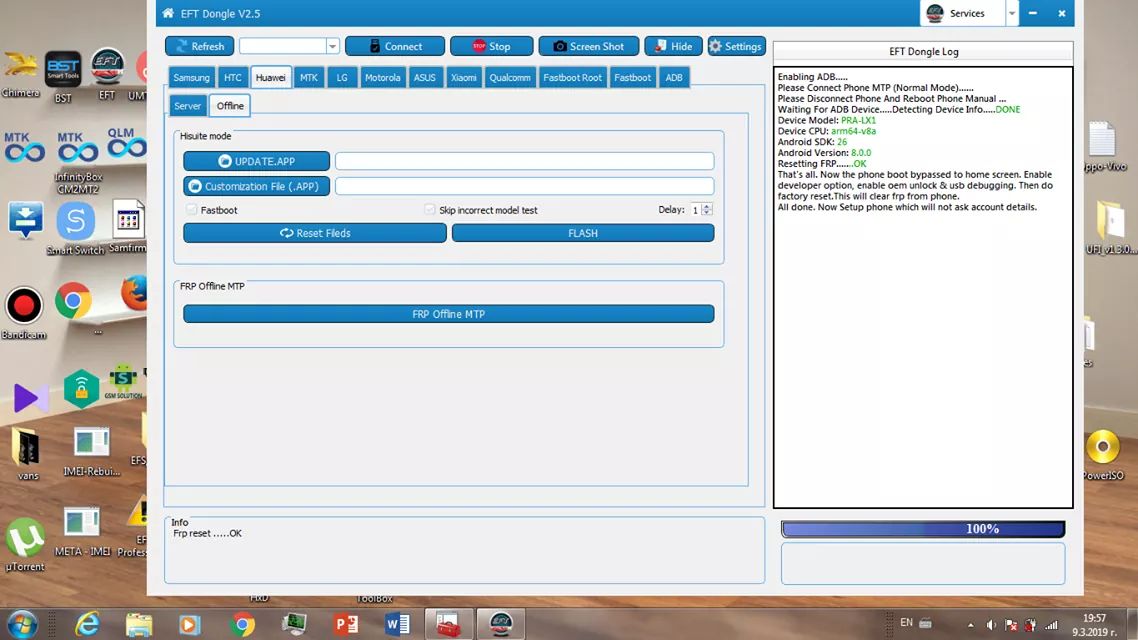Open the Bandicam desktop icon
Image resolution: width=1138 pixels, height=640 pixels.
pos(24,313)
